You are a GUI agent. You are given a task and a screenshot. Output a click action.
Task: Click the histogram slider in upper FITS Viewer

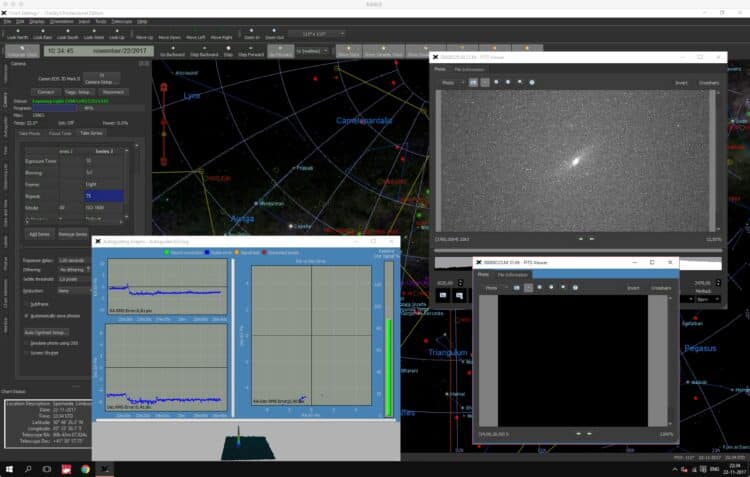click(x=577, y=250)
